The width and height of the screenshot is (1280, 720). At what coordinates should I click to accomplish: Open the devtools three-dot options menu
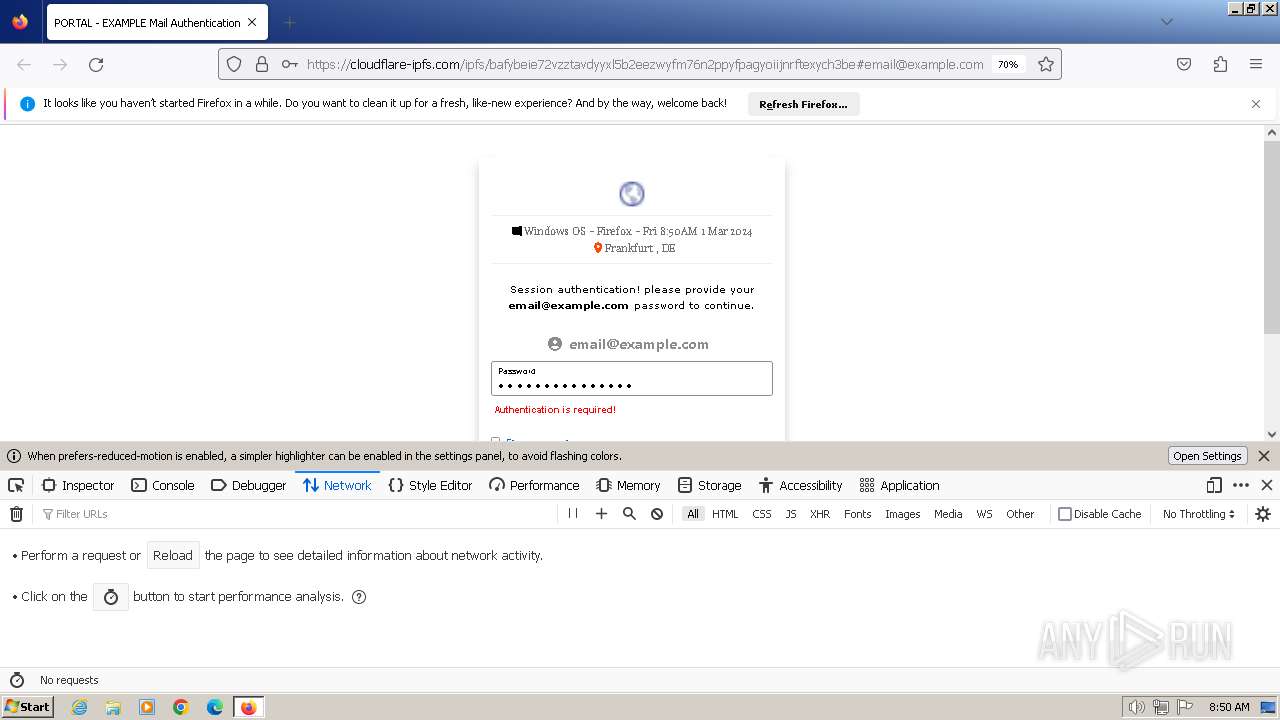pos(1241,485)
